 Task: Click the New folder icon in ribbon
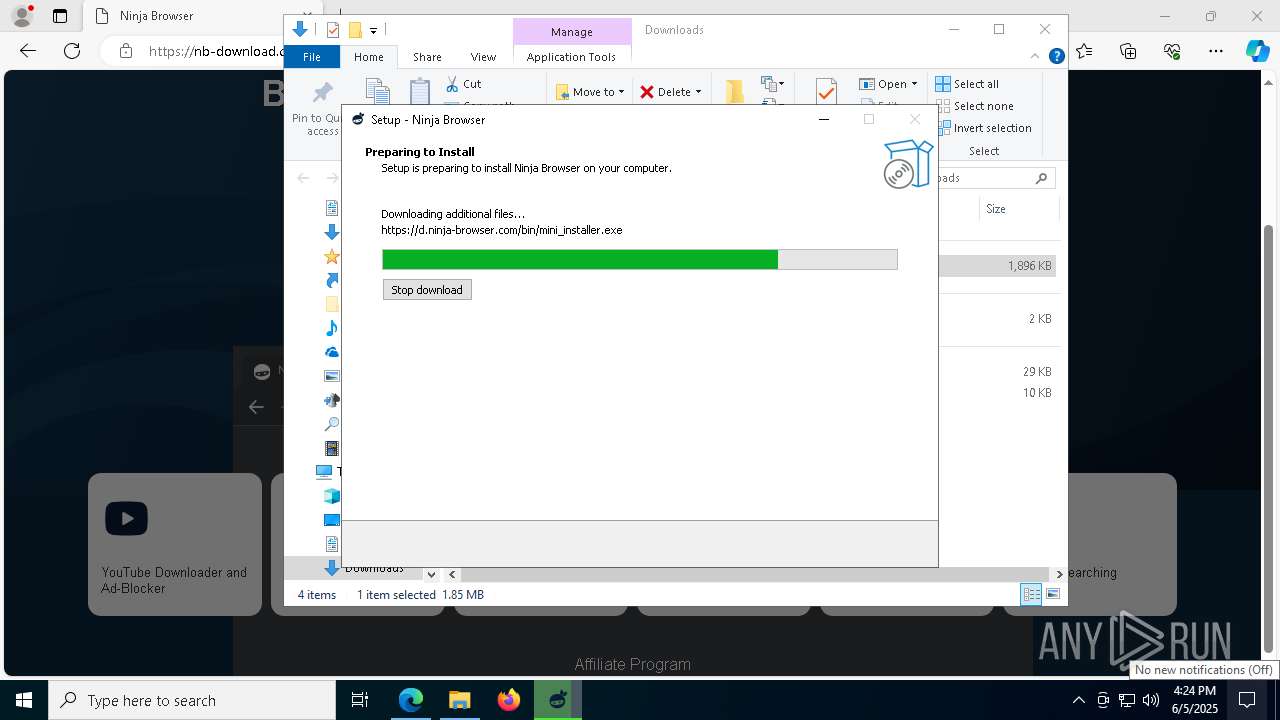[x=735, y=91]
